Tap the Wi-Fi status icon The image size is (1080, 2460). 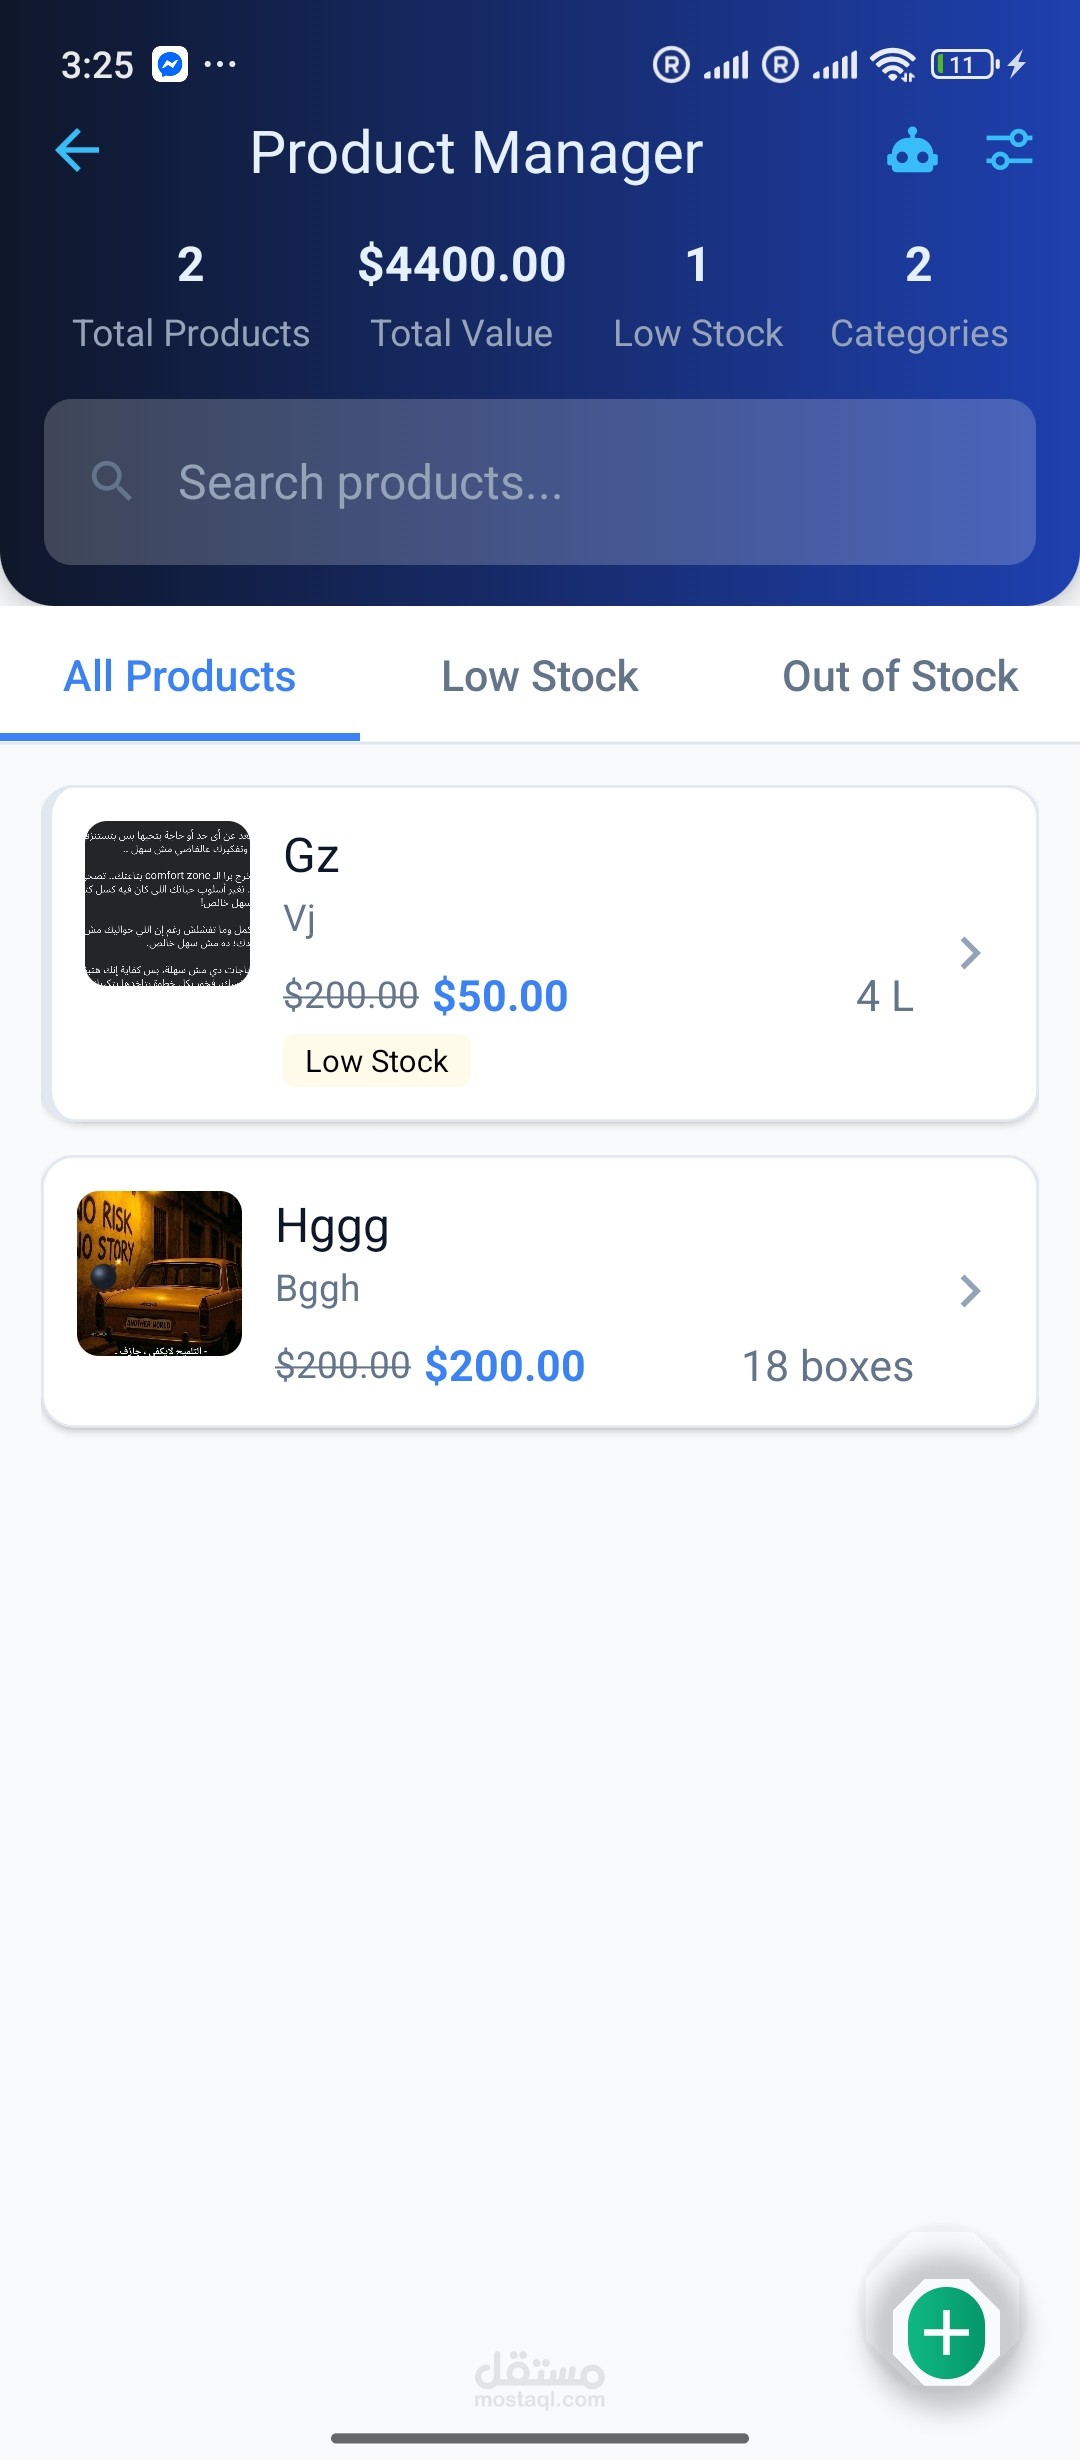[892, 65]
